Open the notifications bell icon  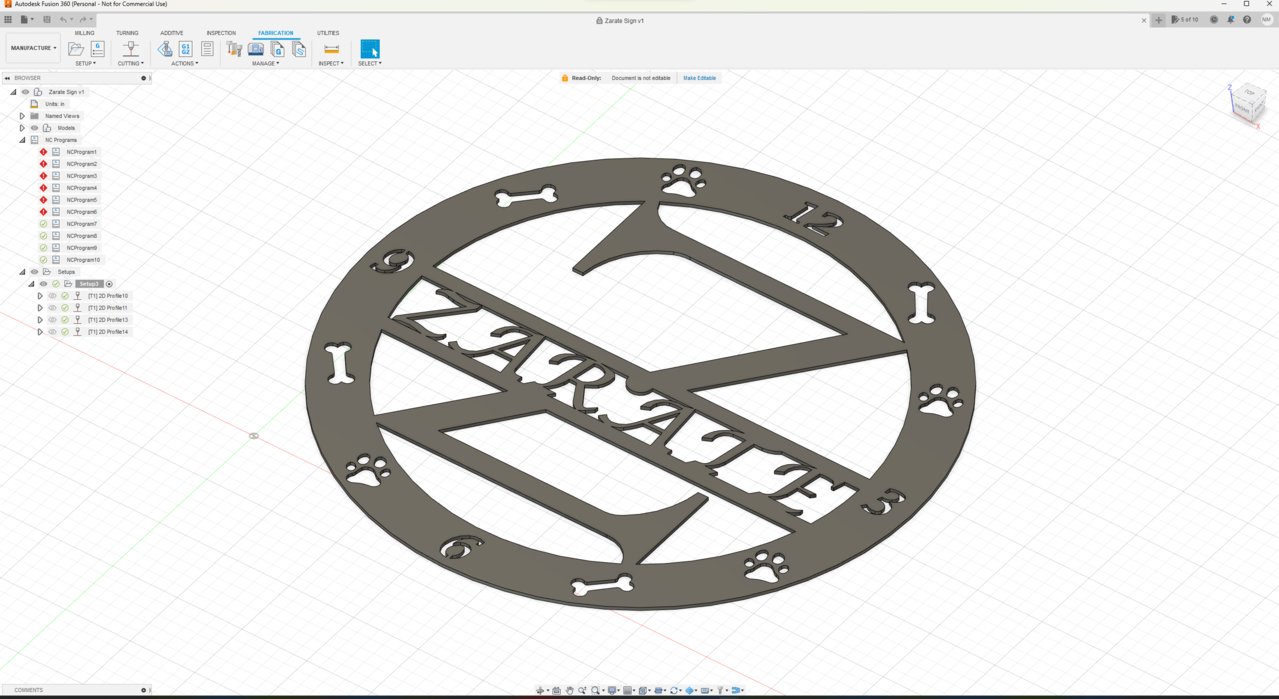click(x=1231, y=19)
